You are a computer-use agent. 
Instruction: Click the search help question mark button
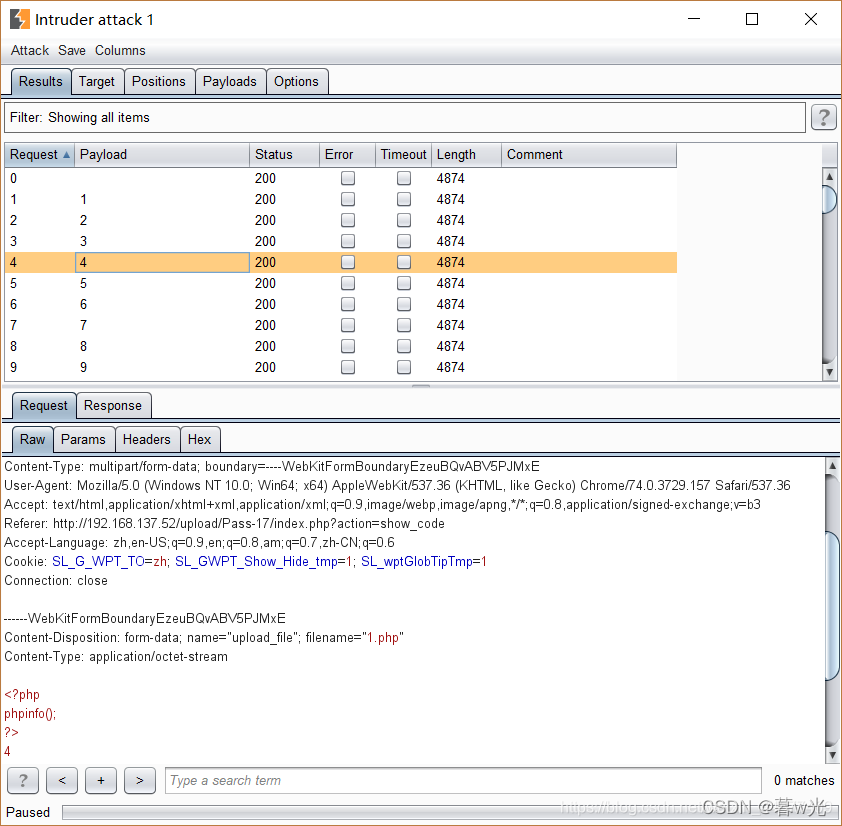pyautogui.click(x=23, y=780)
